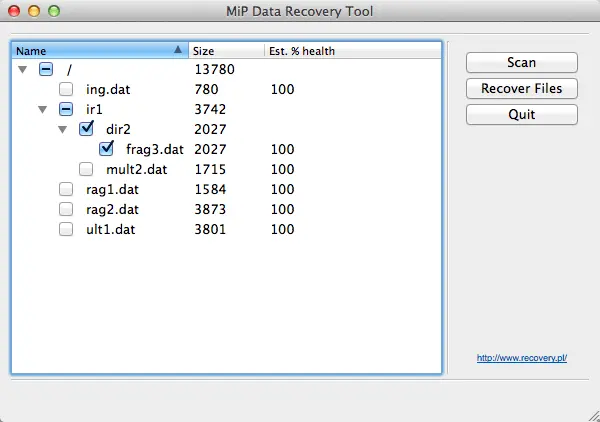
Task: Sort files by Size column
Action: coord(225,50)
